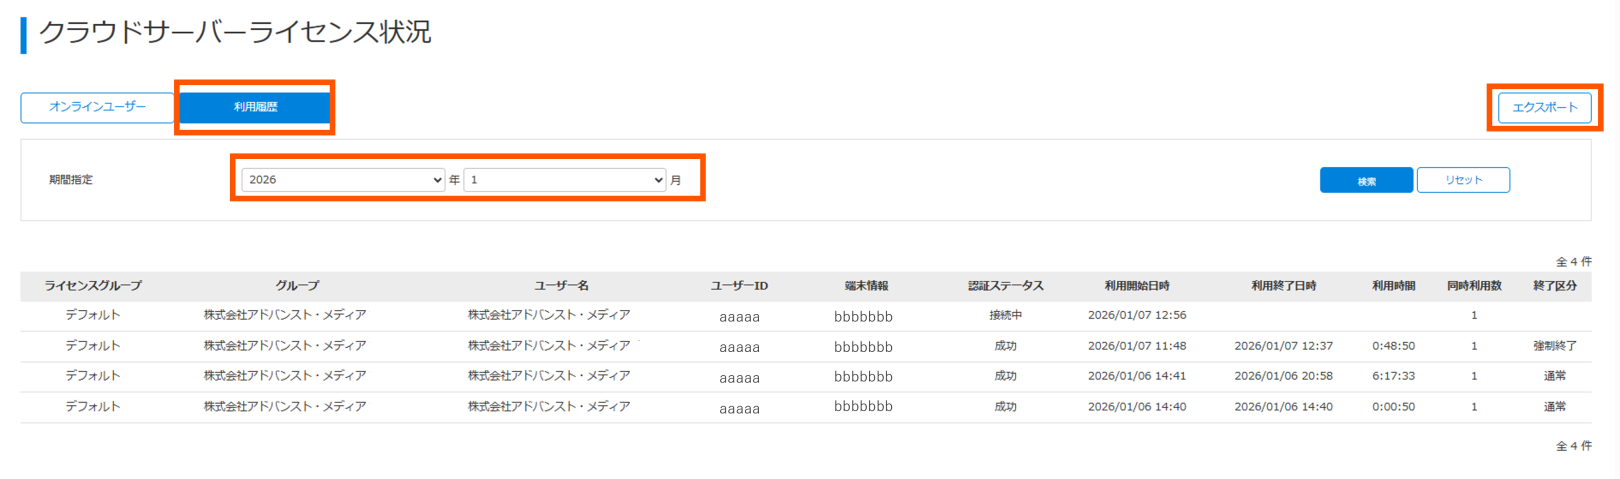Click the 利用時間 column header
1620x479 pixels.
1393,286
